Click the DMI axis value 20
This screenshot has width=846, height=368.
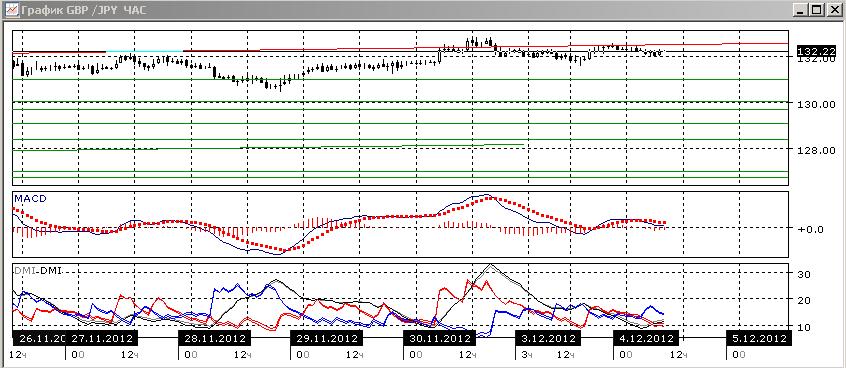[x=804, y=301]
